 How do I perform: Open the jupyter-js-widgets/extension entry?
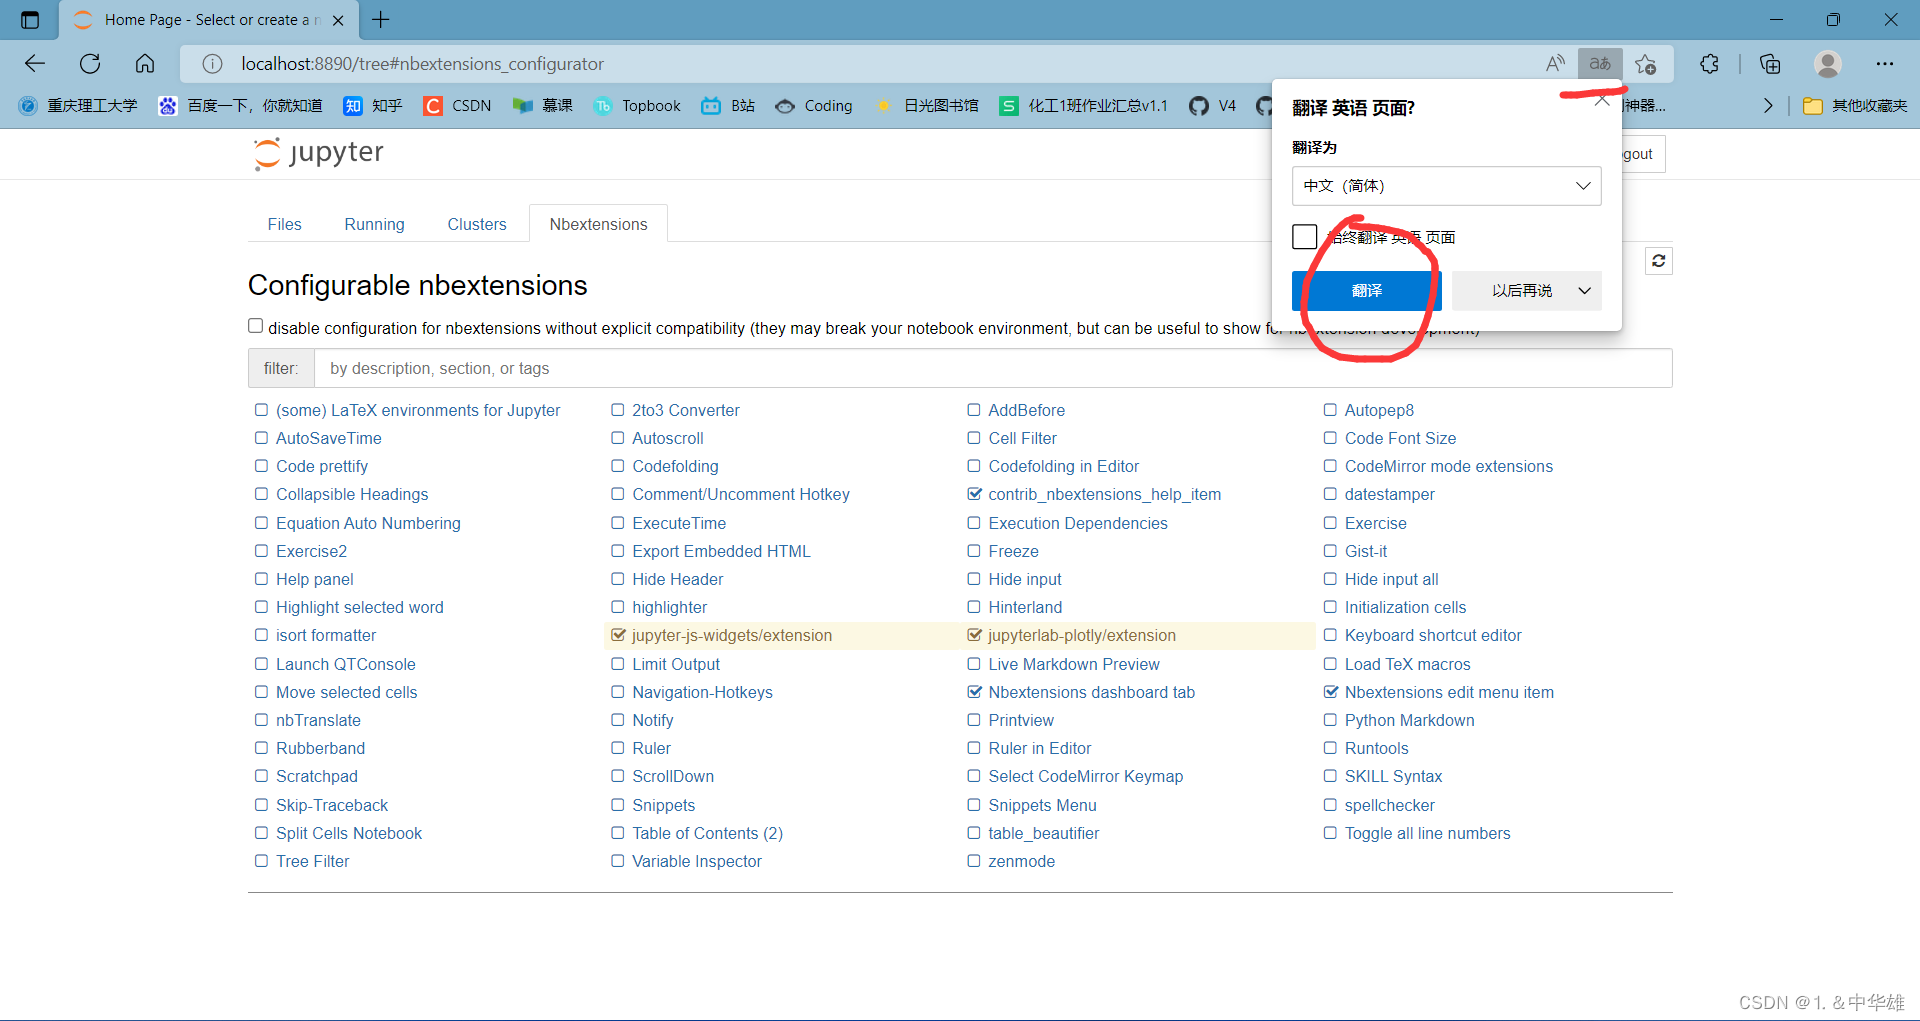pos(731,635)
